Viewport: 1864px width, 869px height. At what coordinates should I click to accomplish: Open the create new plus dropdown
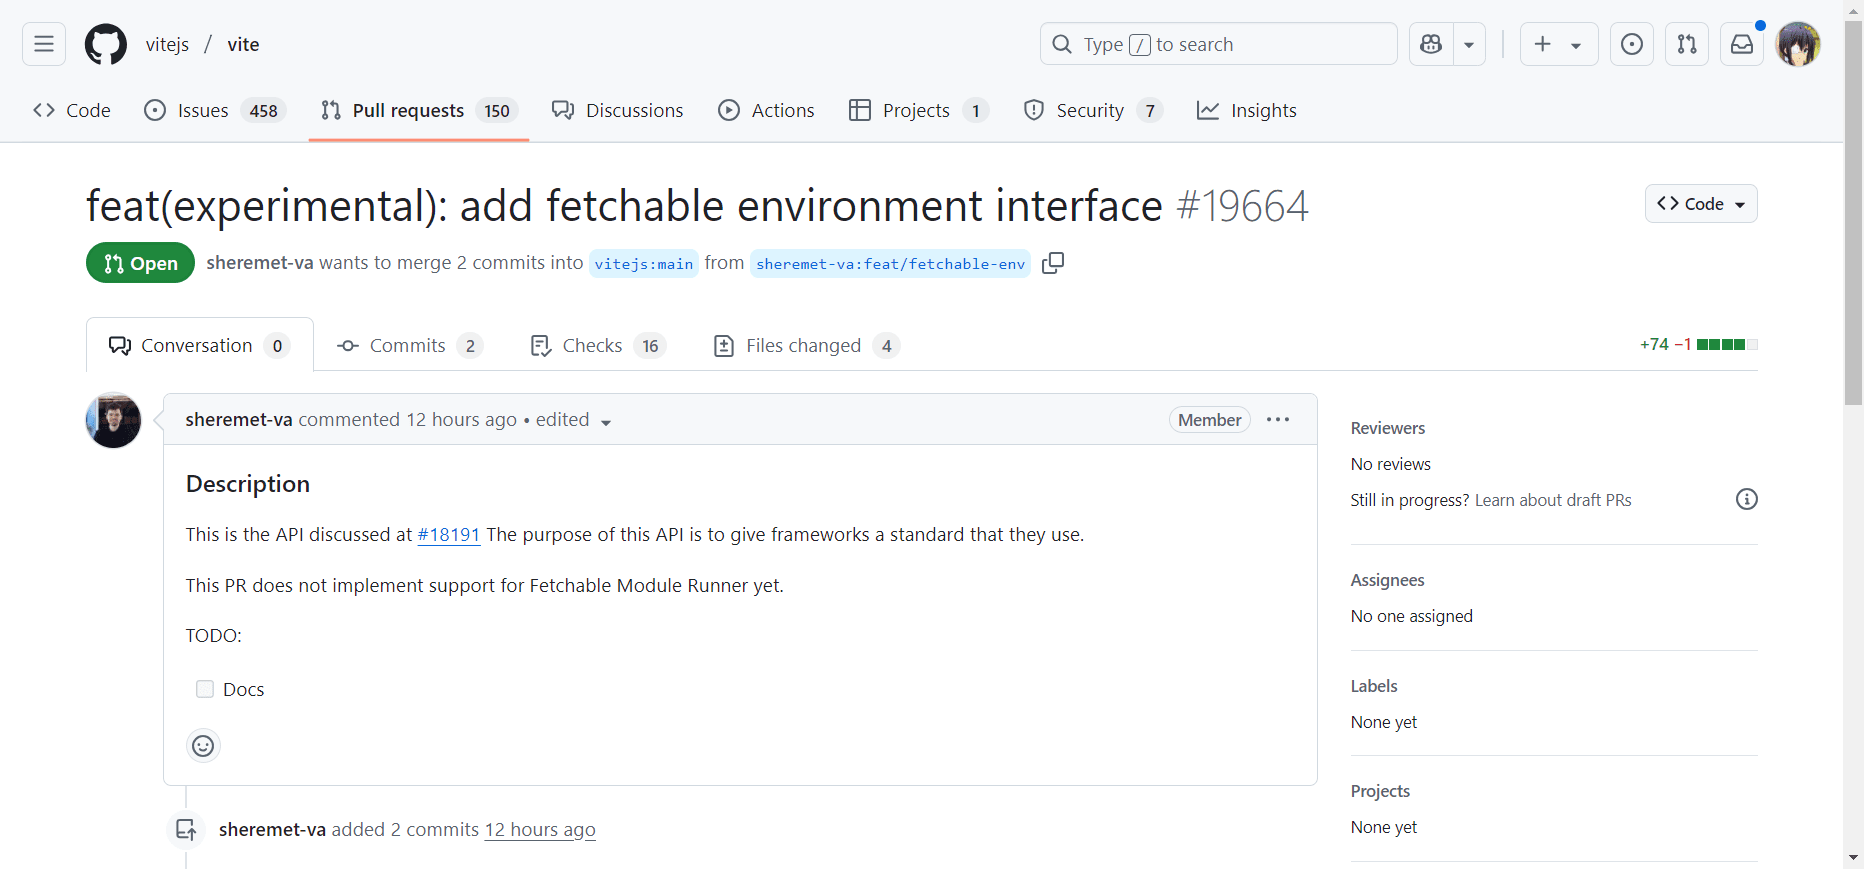pos(1558,44)
